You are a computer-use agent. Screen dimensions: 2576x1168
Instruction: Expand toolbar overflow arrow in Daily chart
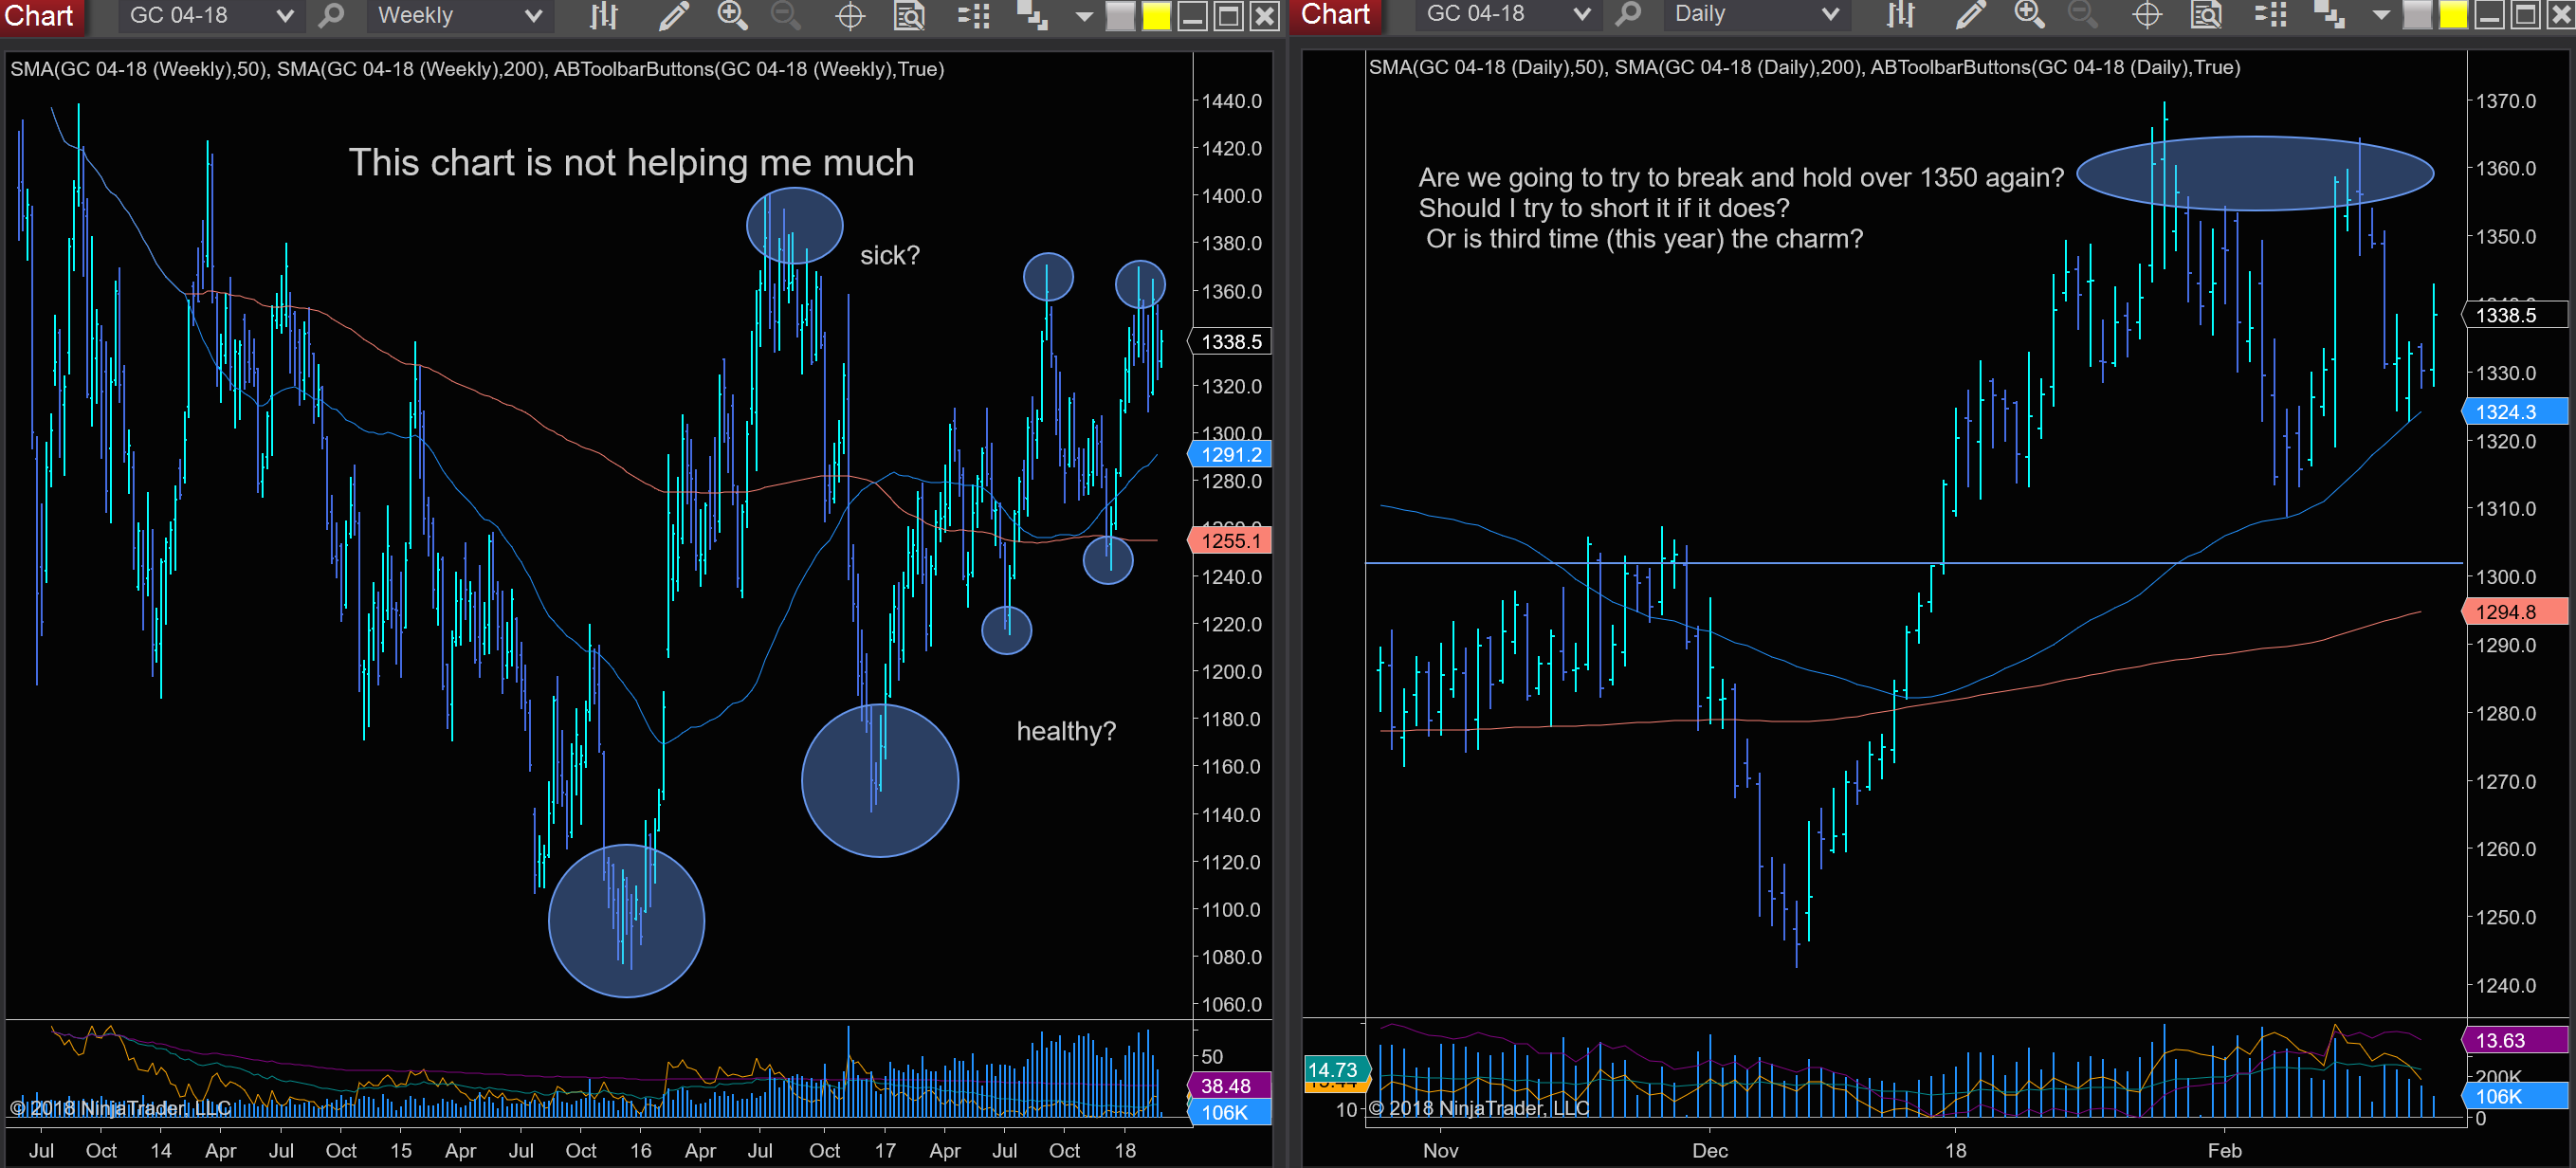point(2381,16)
